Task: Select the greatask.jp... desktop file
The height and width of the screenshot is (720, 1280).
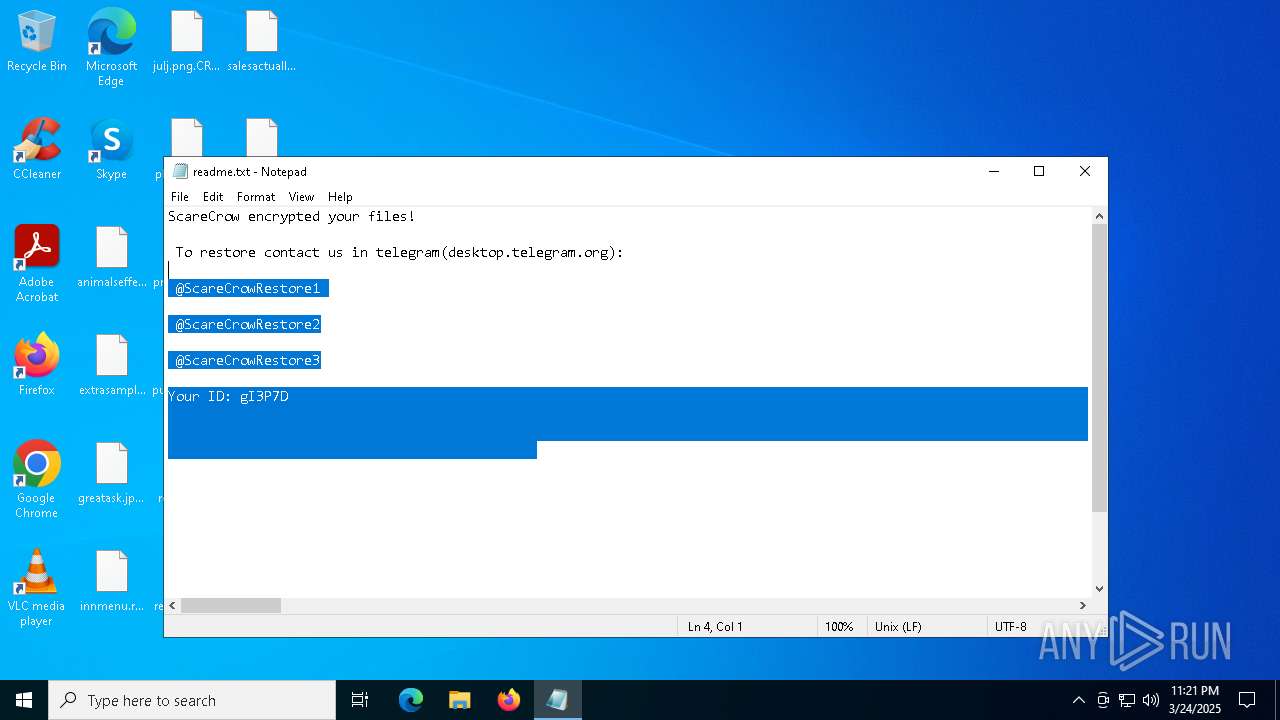Action: pos(111,473)
